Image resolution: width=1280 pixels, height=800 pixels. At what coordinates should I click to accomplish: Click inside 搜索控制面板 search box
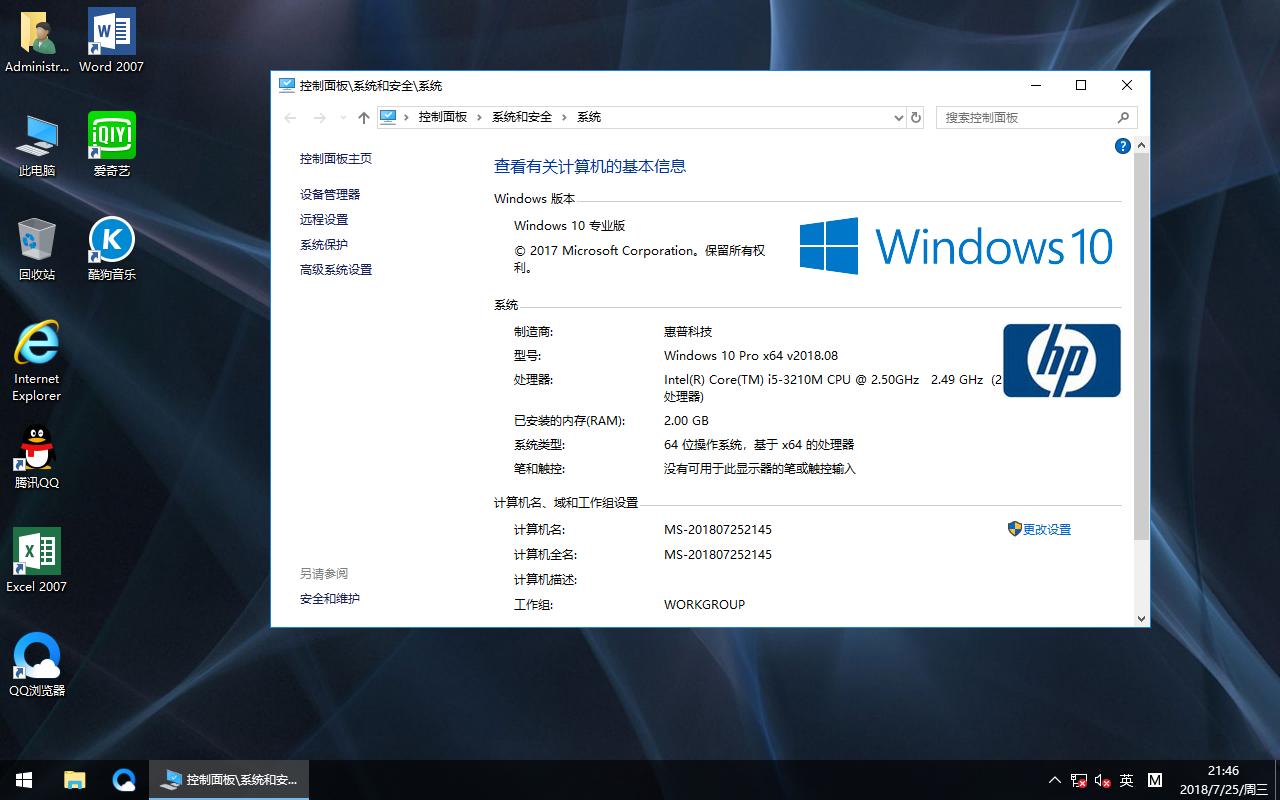1028,118
